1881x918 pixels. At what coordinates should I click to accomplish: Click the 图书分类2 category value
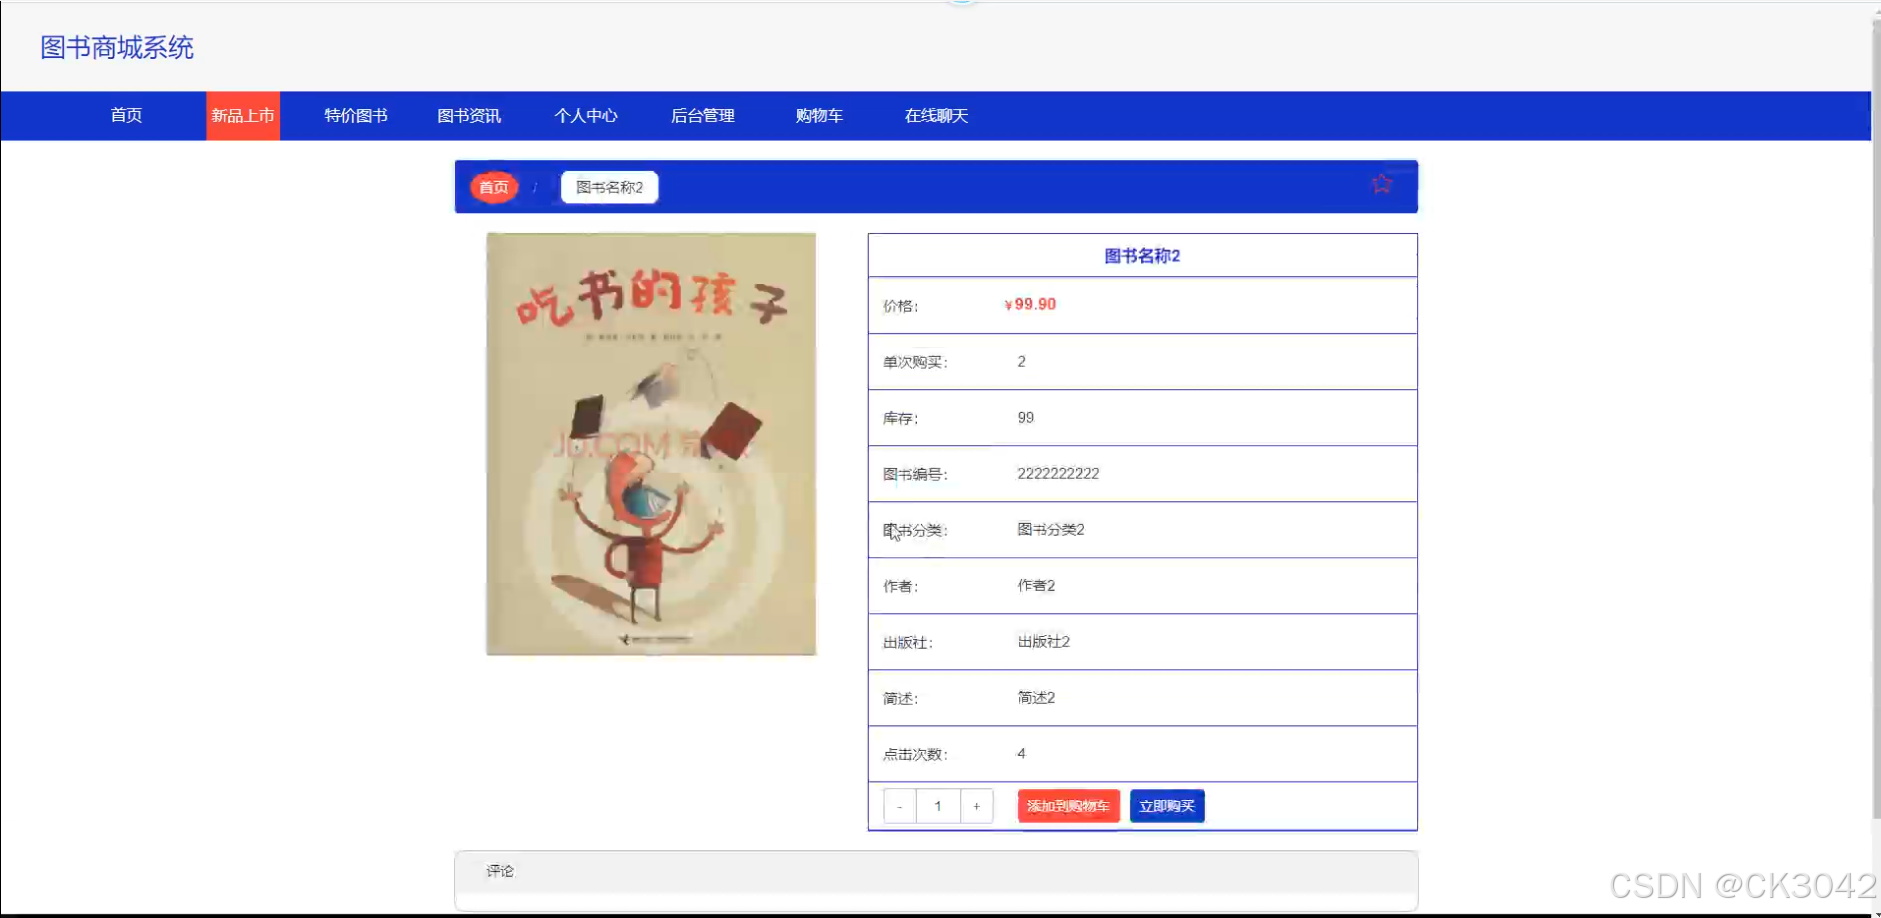[x=1051, y=530]
